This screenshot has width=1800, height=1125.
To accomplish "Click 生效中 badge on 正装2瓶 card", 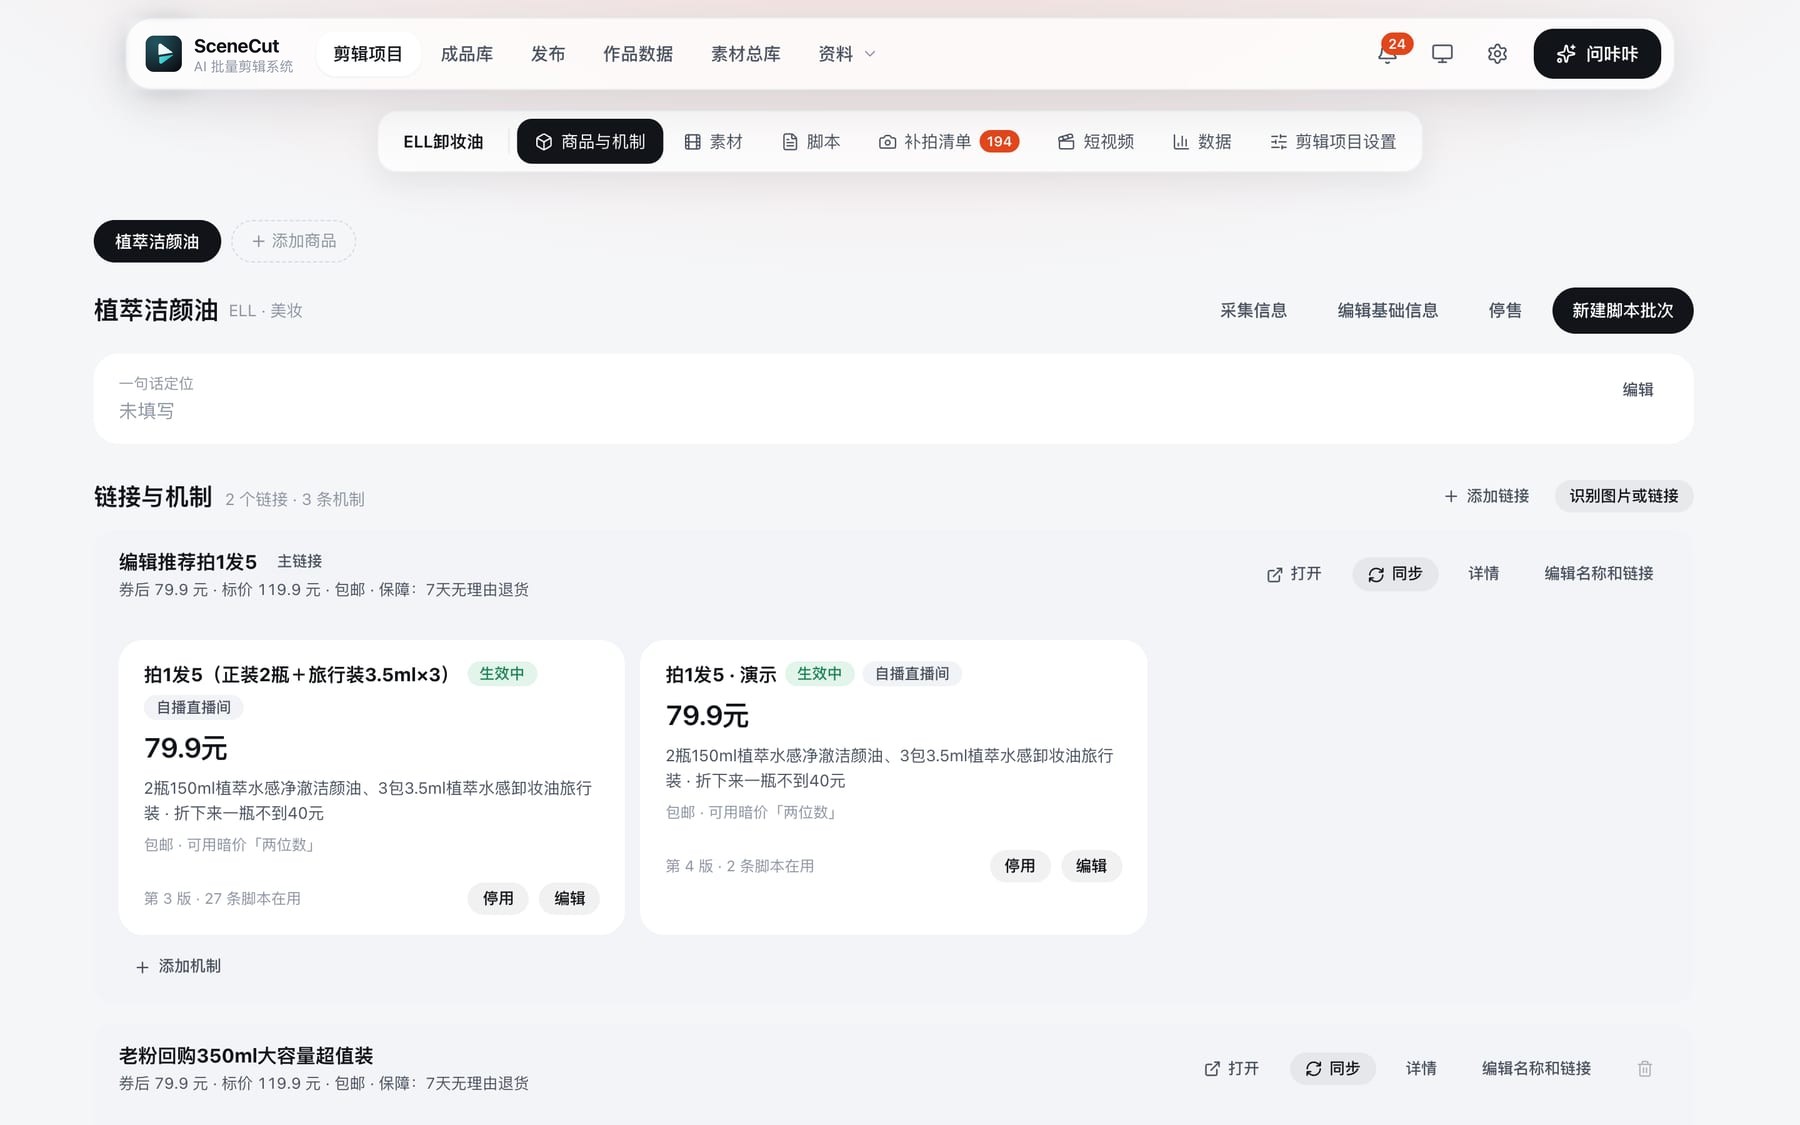I will pos(502,674).
